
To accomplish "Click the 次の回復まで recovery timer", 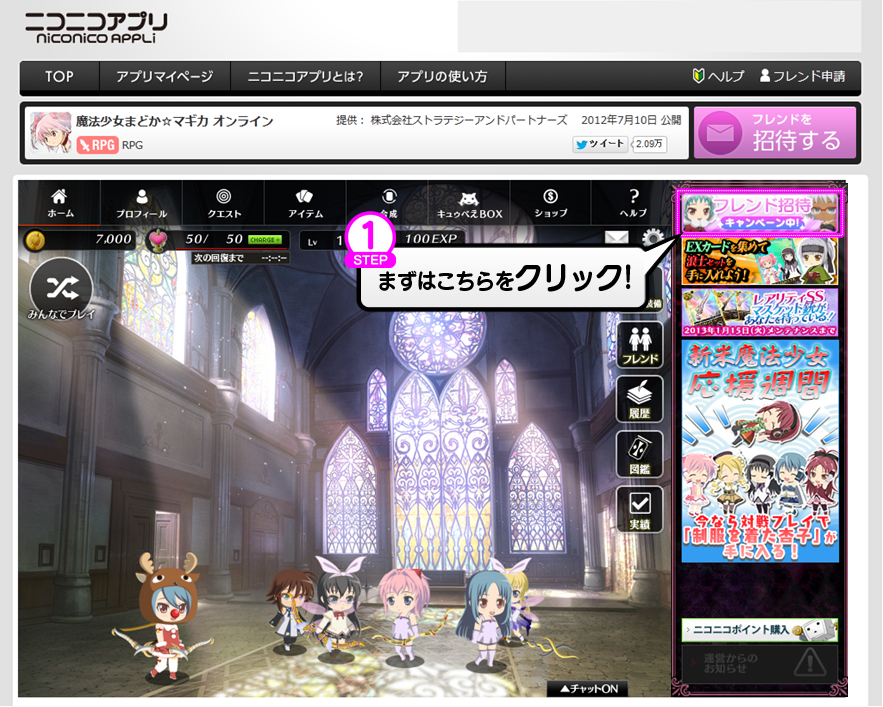I will tap(240, 258).
